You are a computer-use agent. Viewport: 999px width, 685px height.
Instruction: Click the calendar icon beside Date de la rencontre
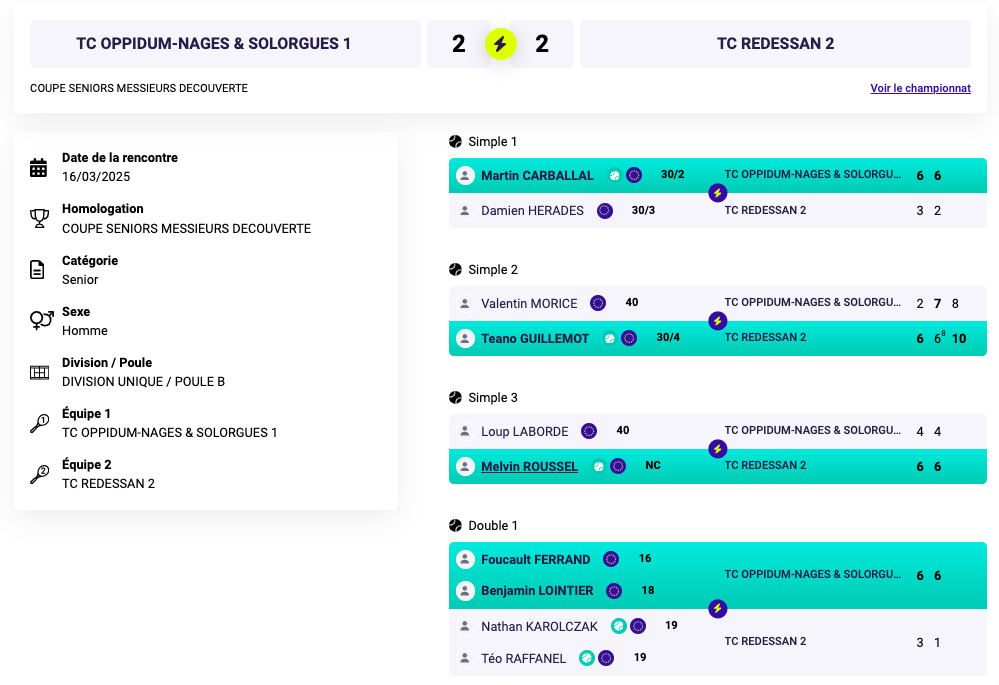click(39, 168)
